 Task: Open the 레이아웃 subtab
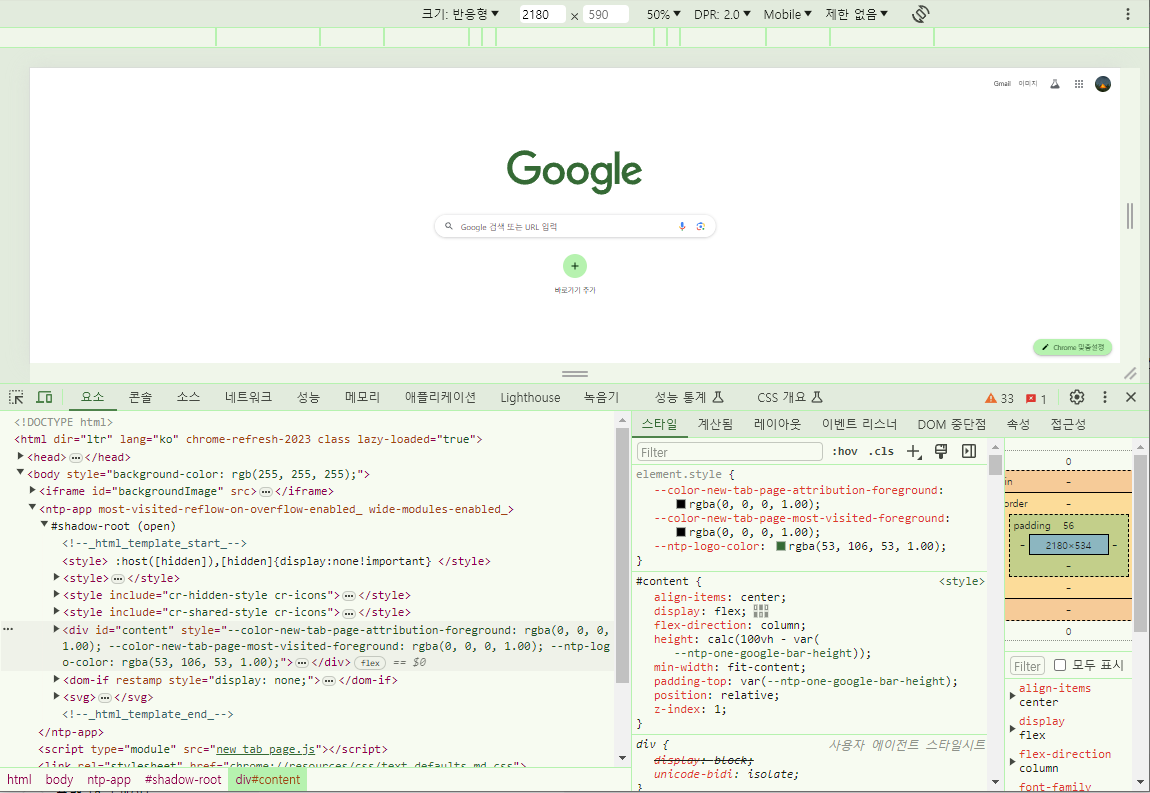[x=777, y=424]
